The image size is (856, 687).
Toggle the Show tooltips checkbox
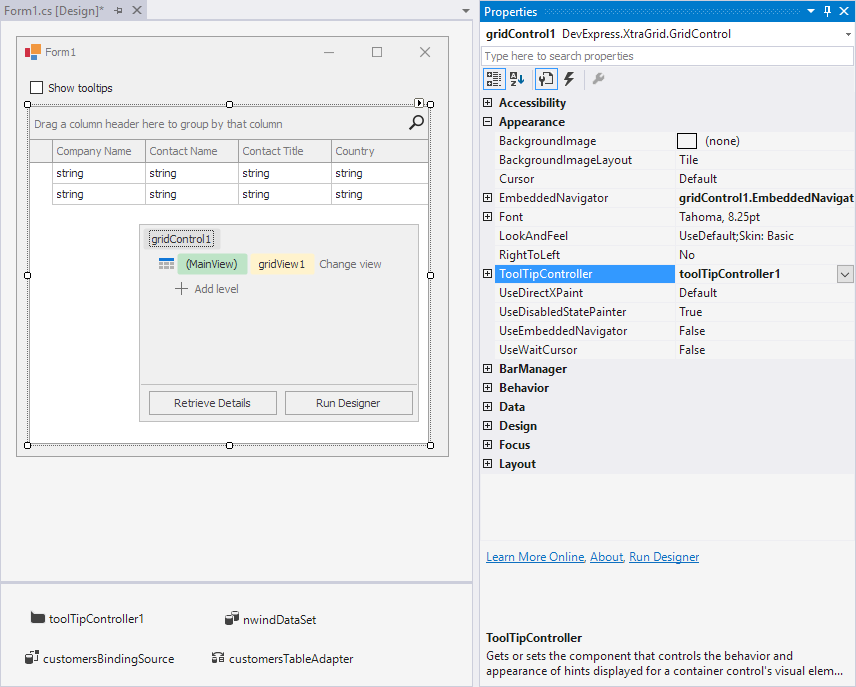pyautogui.click(x=37, y=88)
